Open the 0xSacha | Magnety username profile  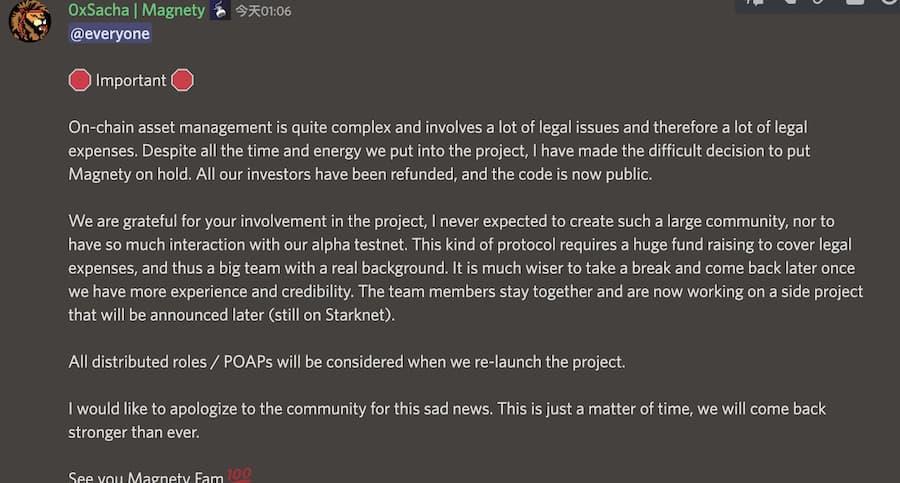tap(136, 10)
